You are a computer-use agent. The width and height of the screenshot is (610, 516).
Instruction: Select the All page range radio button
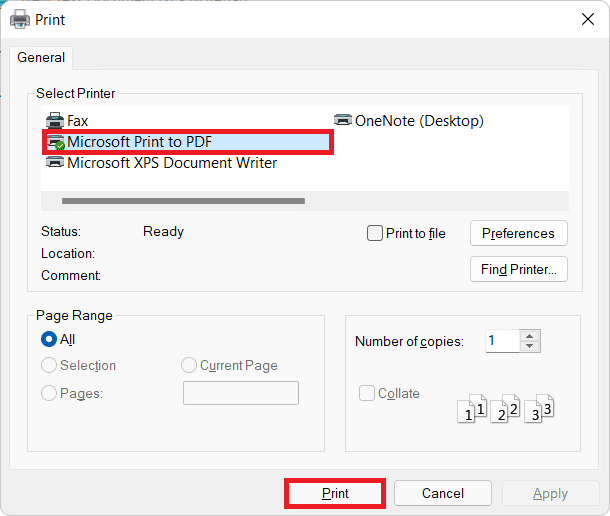(x=49, y=339)
